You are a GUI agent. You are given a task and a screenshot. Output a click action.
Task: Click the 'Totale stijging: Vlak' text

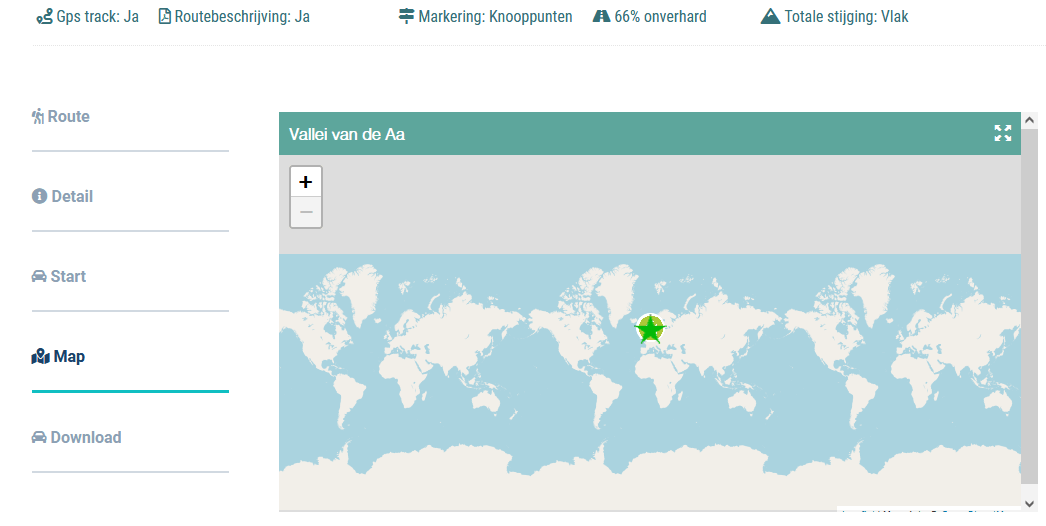pyautogui.click(x=846, y=17)
